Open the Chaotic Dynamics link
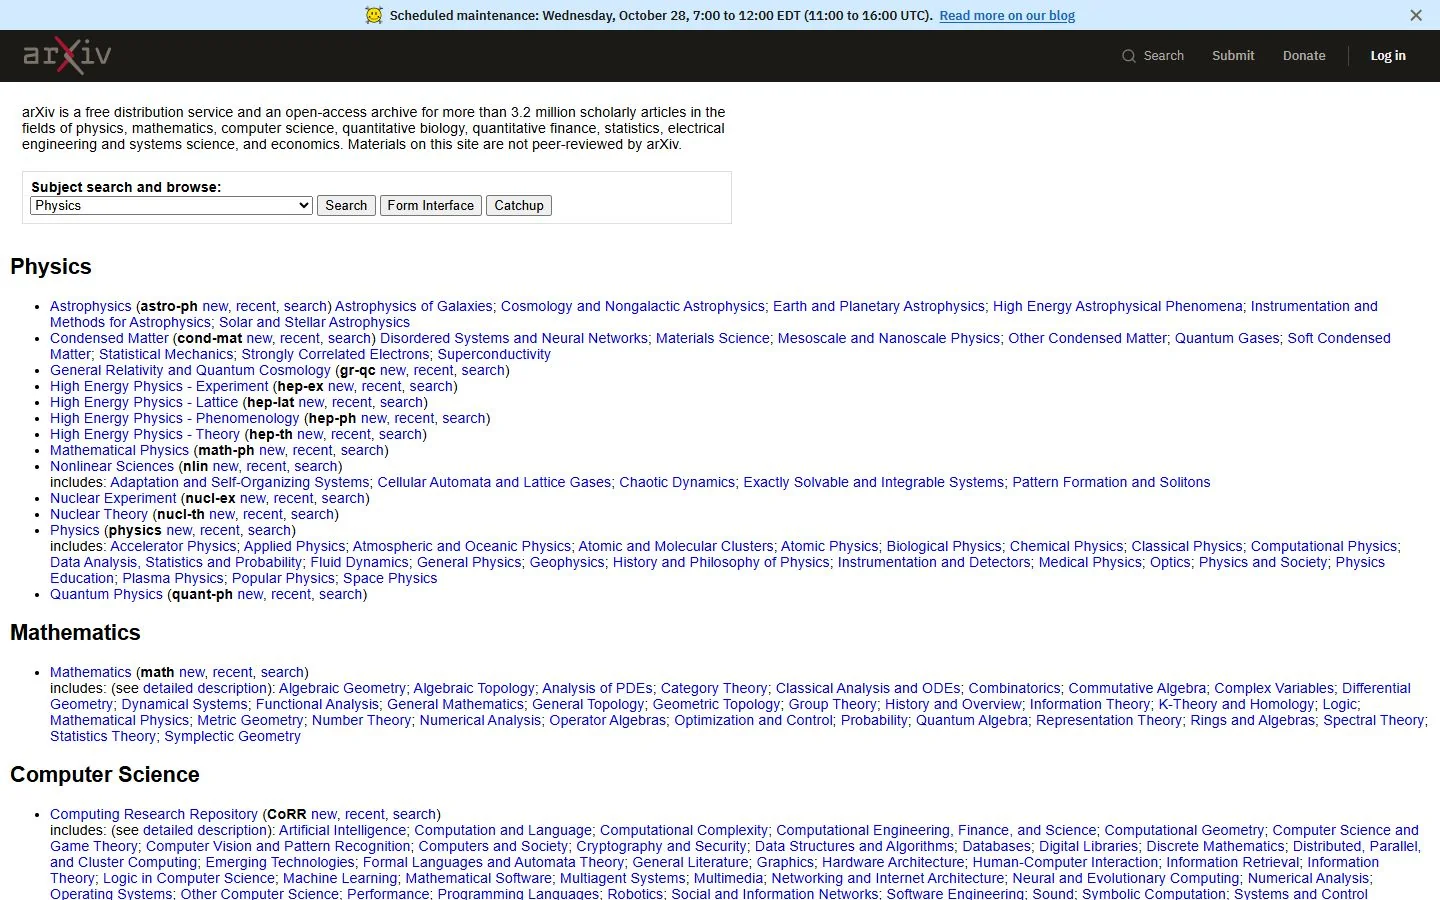The image size is (1440, 900). [677, 482]
